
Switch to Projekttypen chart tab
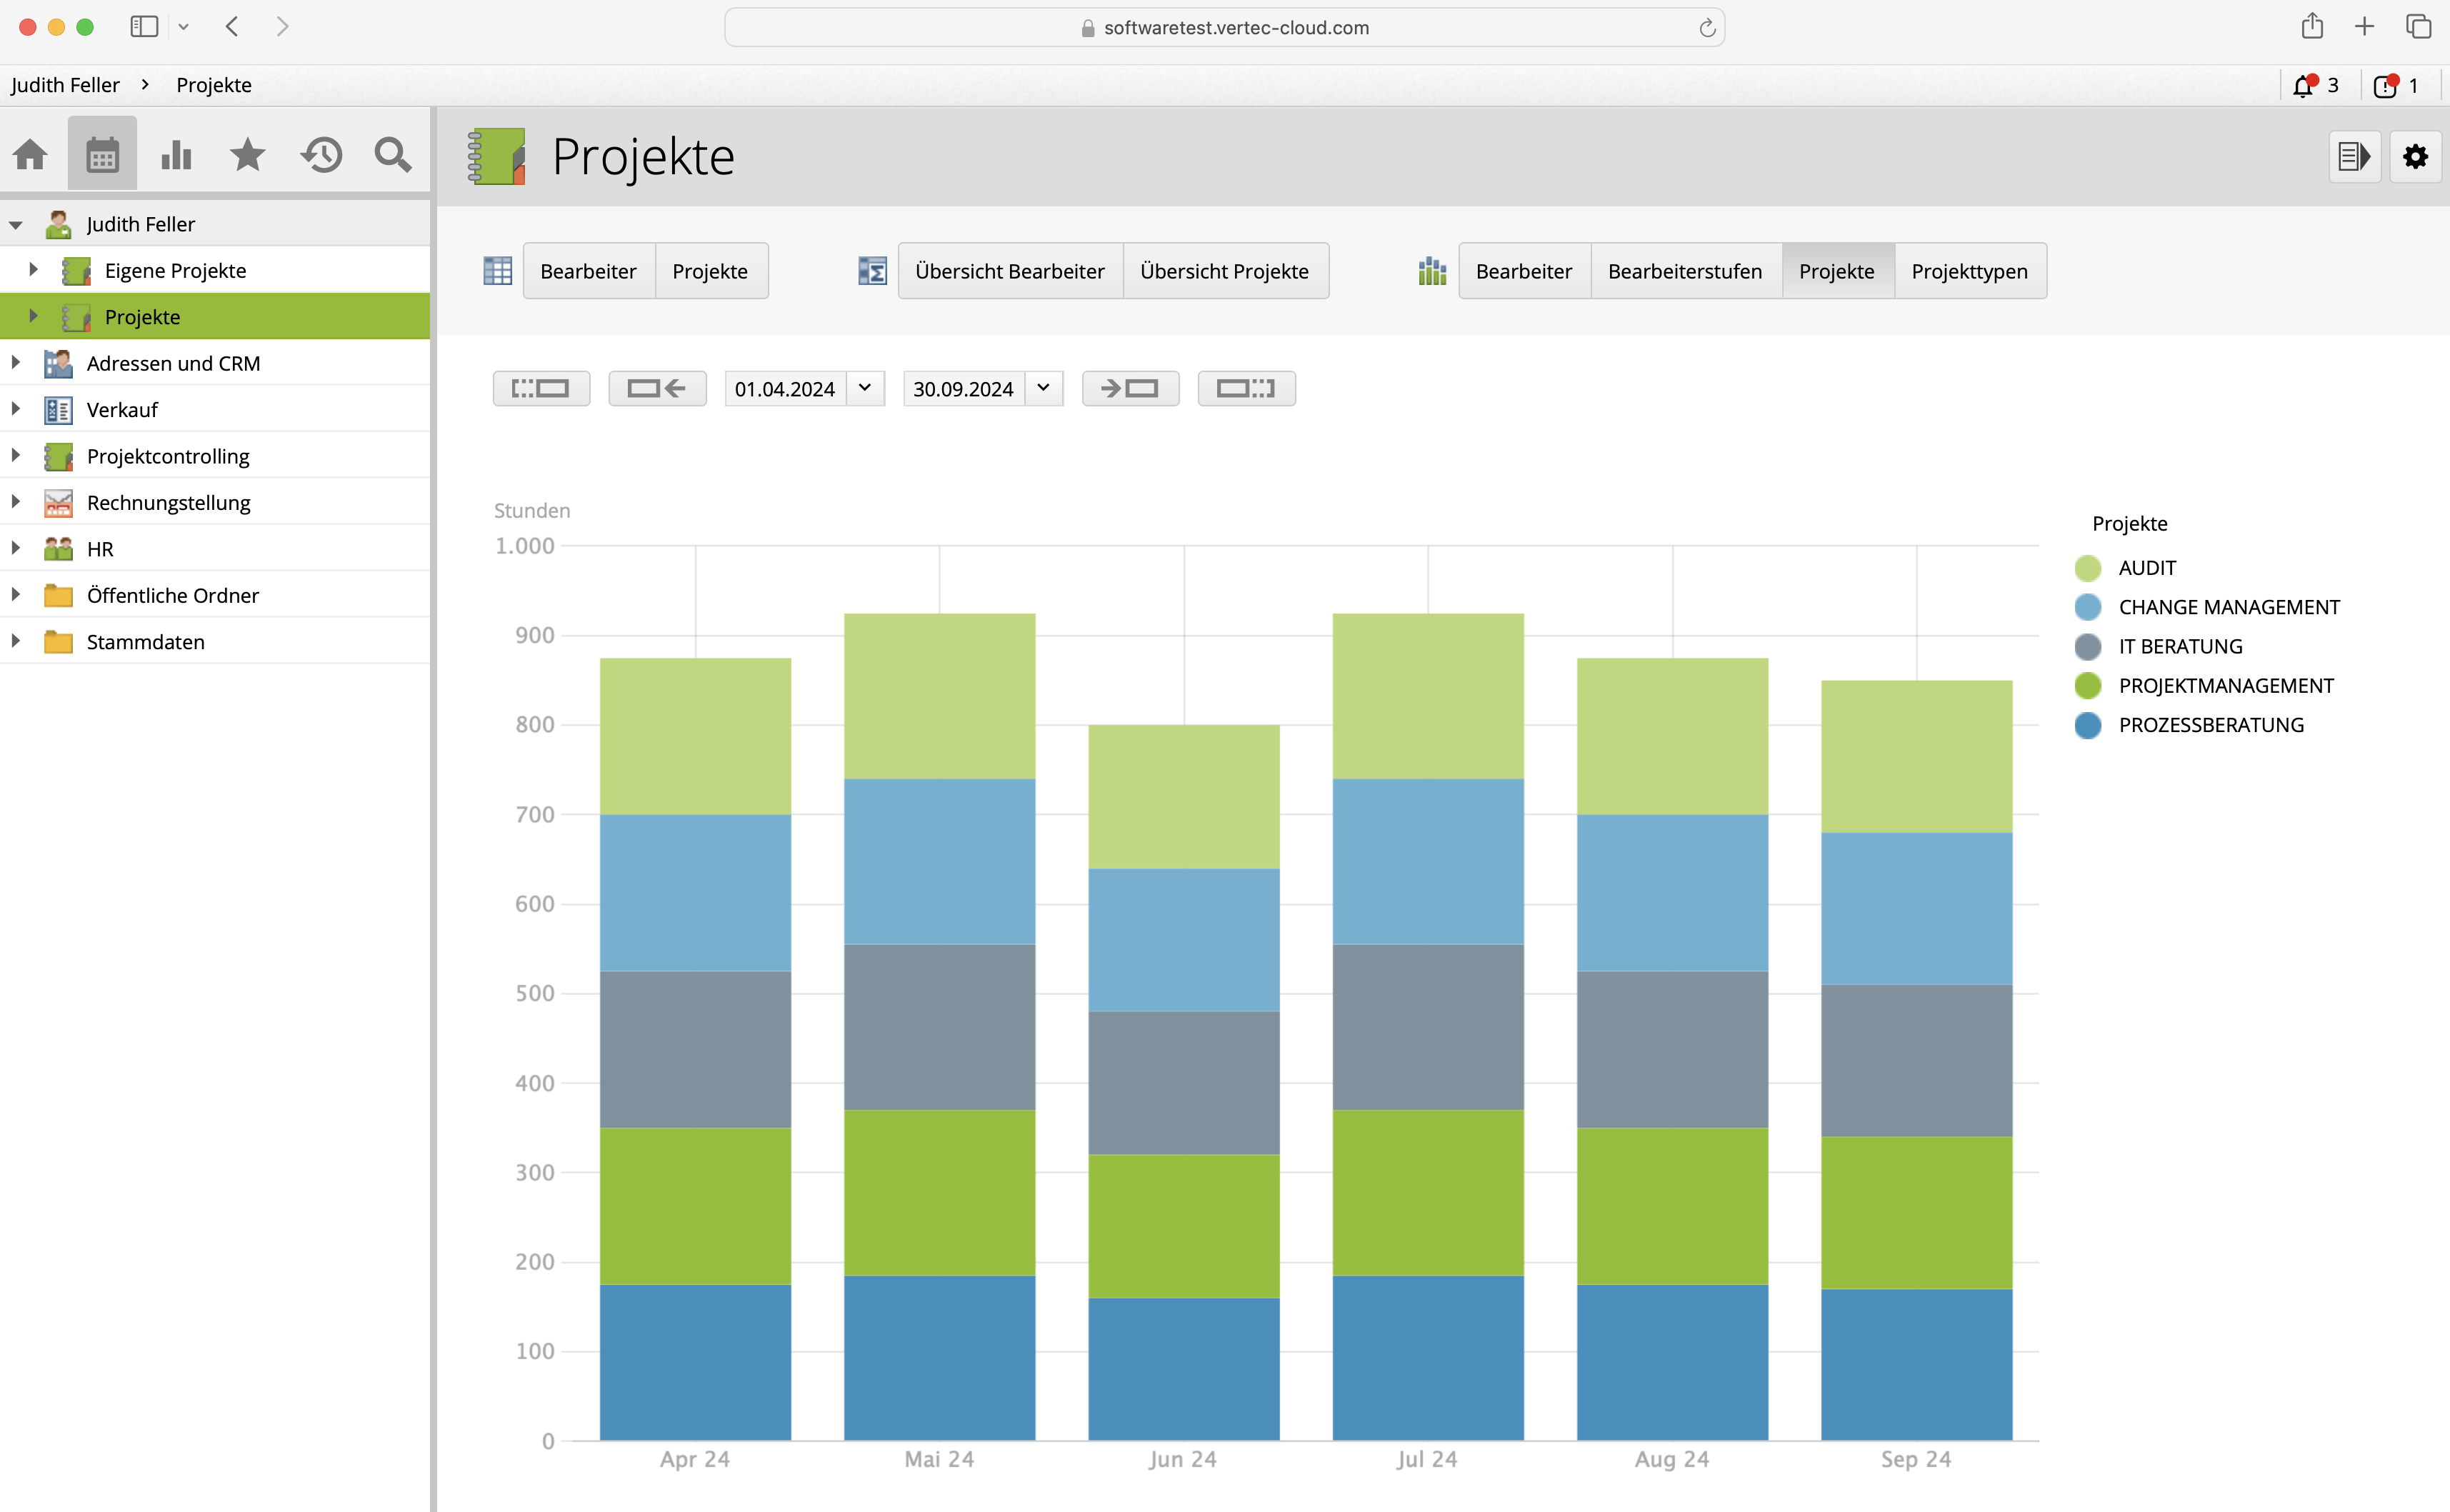(x=1969, y=271)
